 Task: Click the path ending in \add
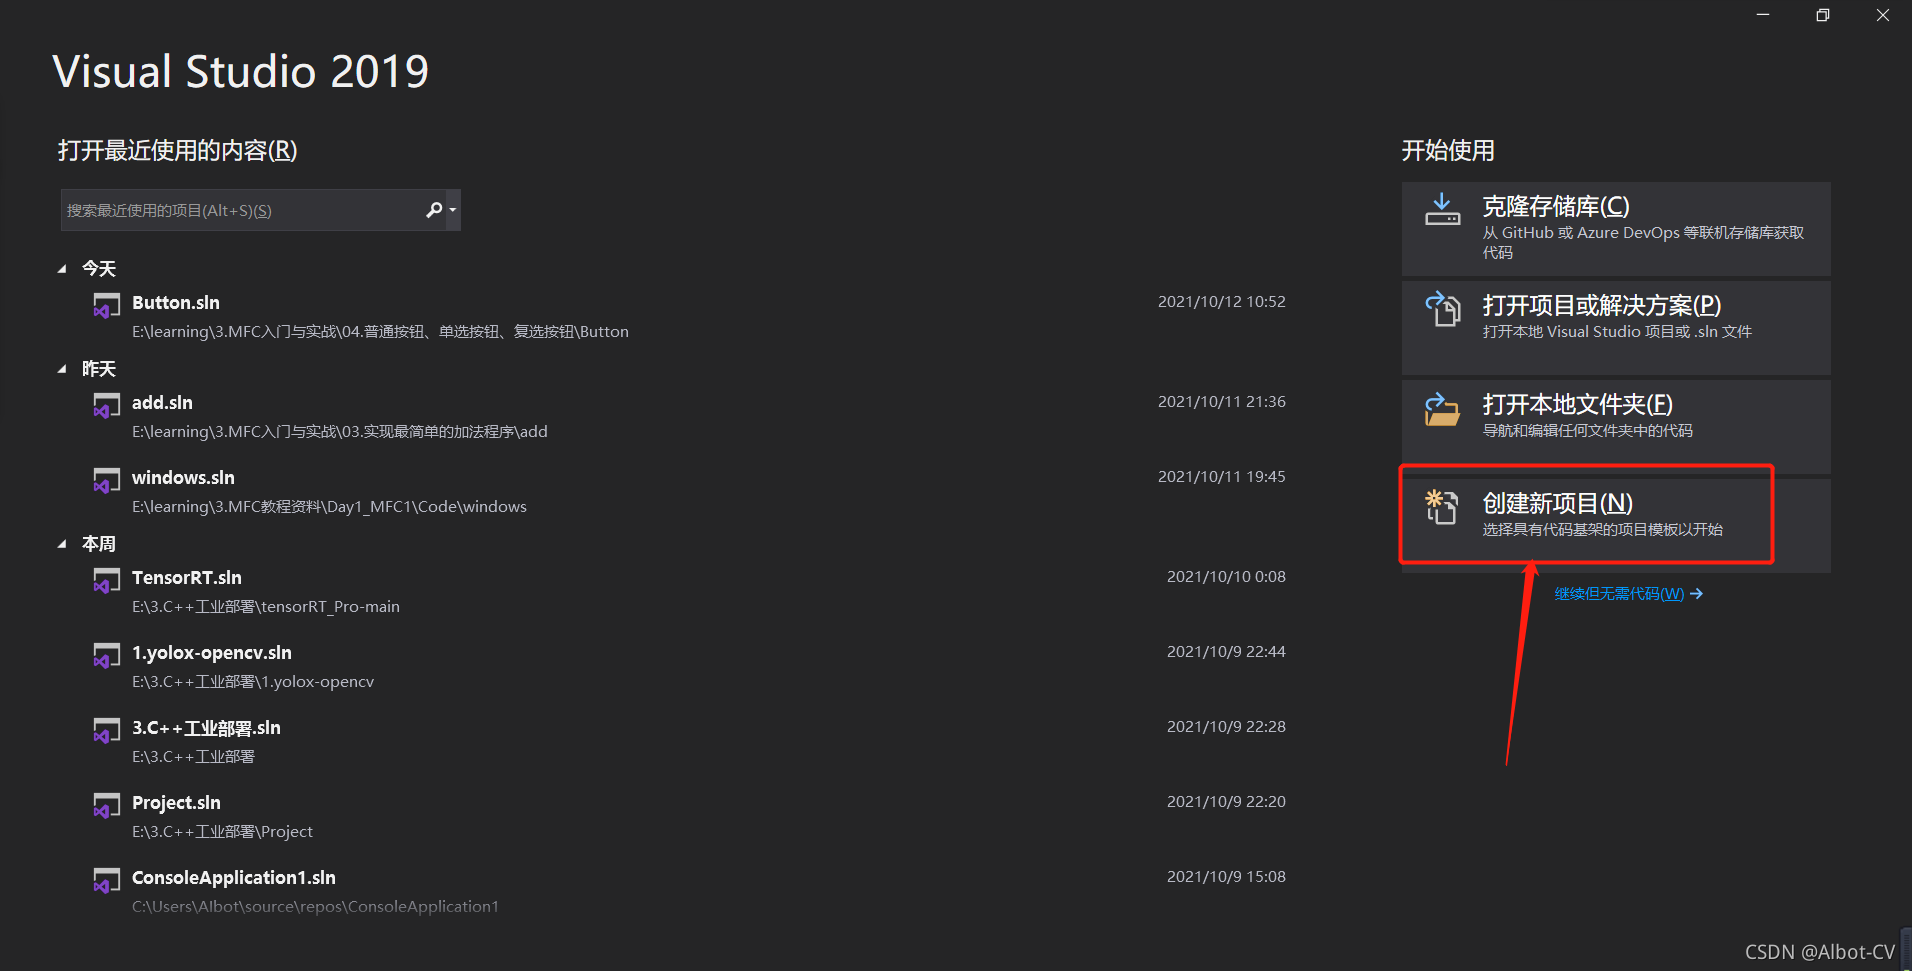click(x=340, y=432)
